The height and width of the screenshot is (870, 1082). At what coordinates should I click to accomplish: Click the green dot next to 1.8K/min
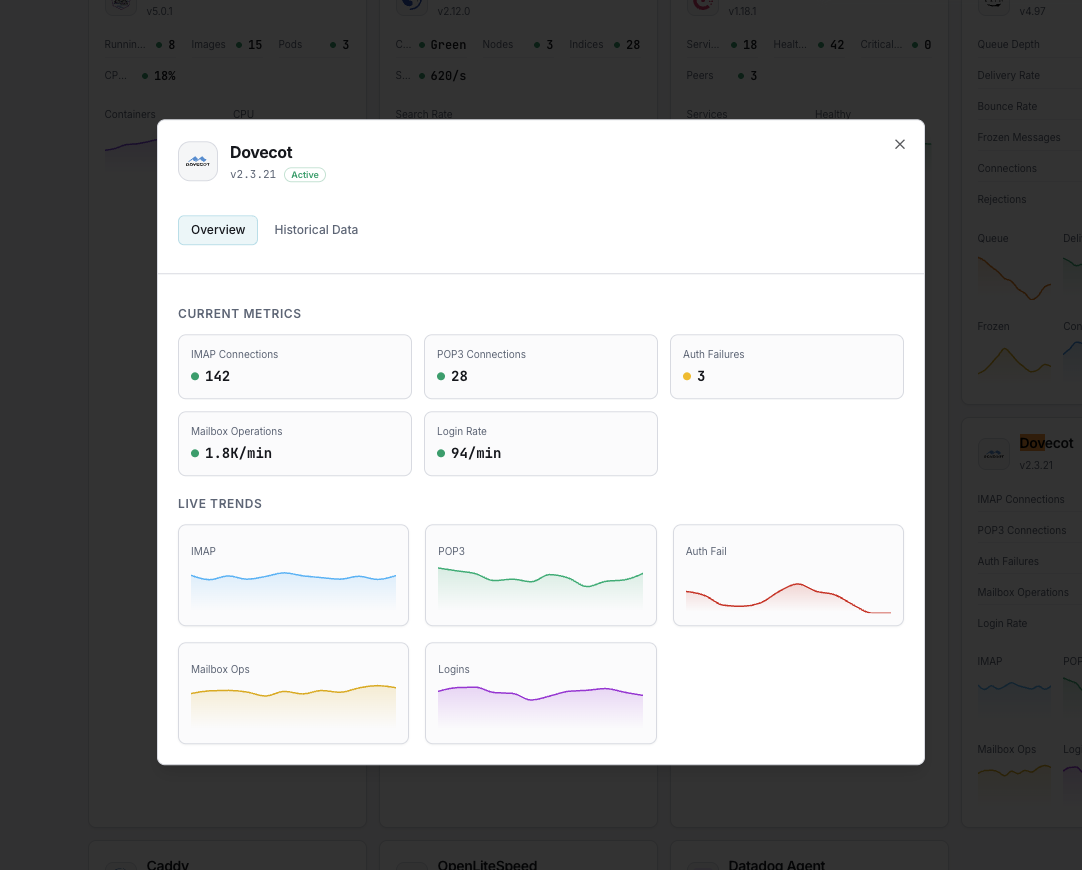196,453
